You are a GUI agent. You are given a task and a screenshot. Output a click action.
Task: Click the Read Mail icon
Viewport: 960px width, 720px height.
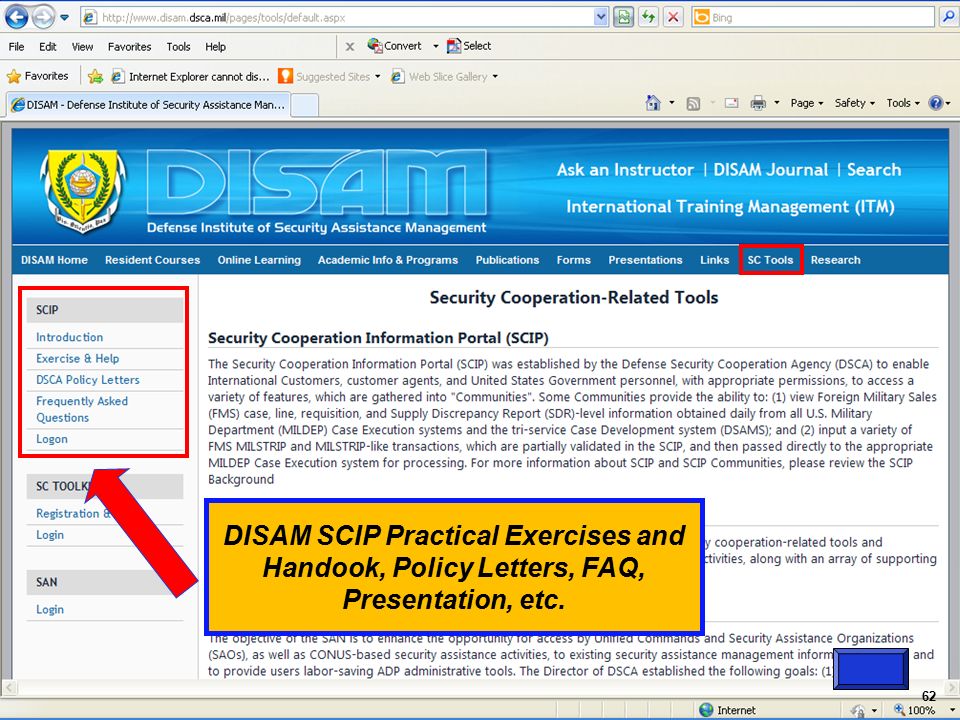pyautogui.click(x=731, y=103)
